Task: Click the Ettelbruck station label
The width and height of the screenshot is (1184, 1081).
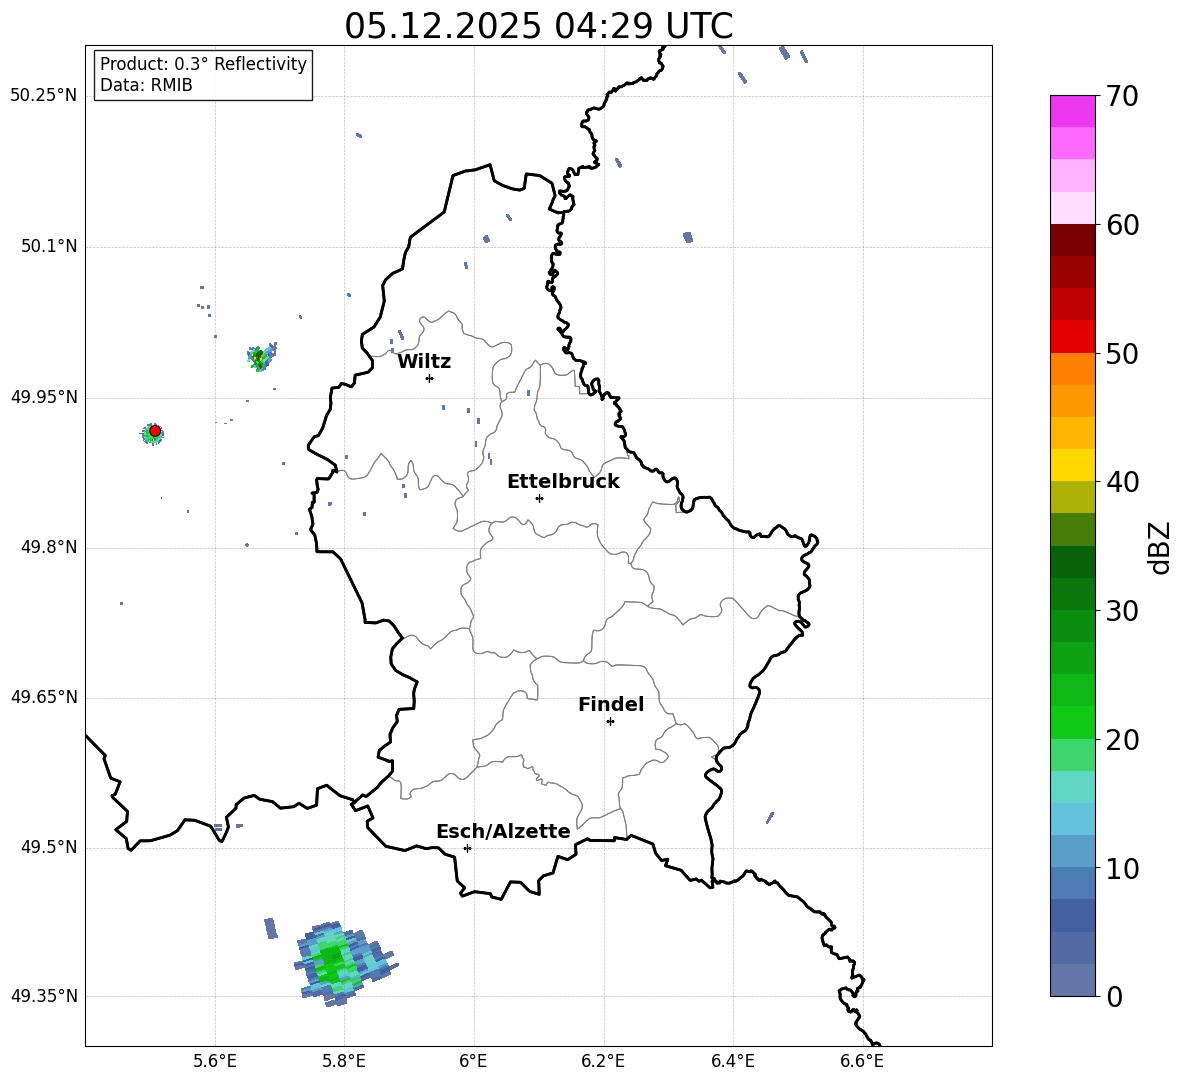Action: 563,482
